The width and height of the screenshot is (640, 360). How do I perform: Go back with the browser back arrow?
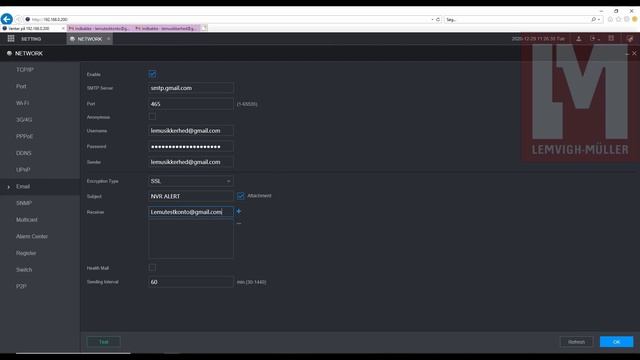coord(7,19)
